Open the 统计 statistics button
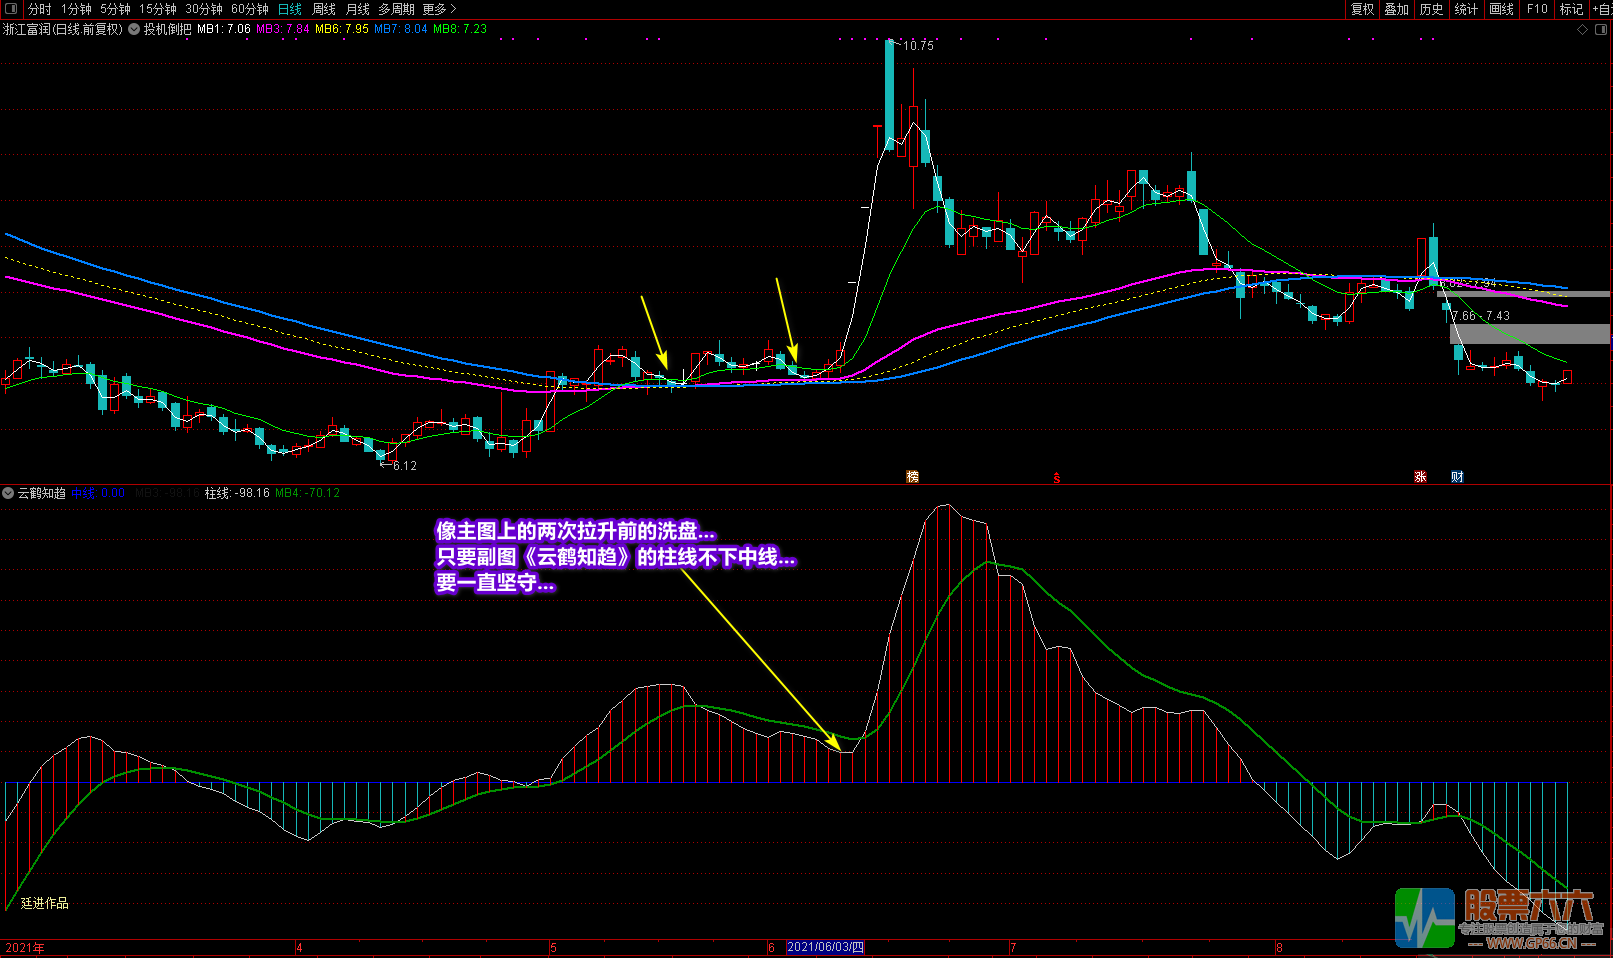1613x958 pixels. pos(1466,9)
